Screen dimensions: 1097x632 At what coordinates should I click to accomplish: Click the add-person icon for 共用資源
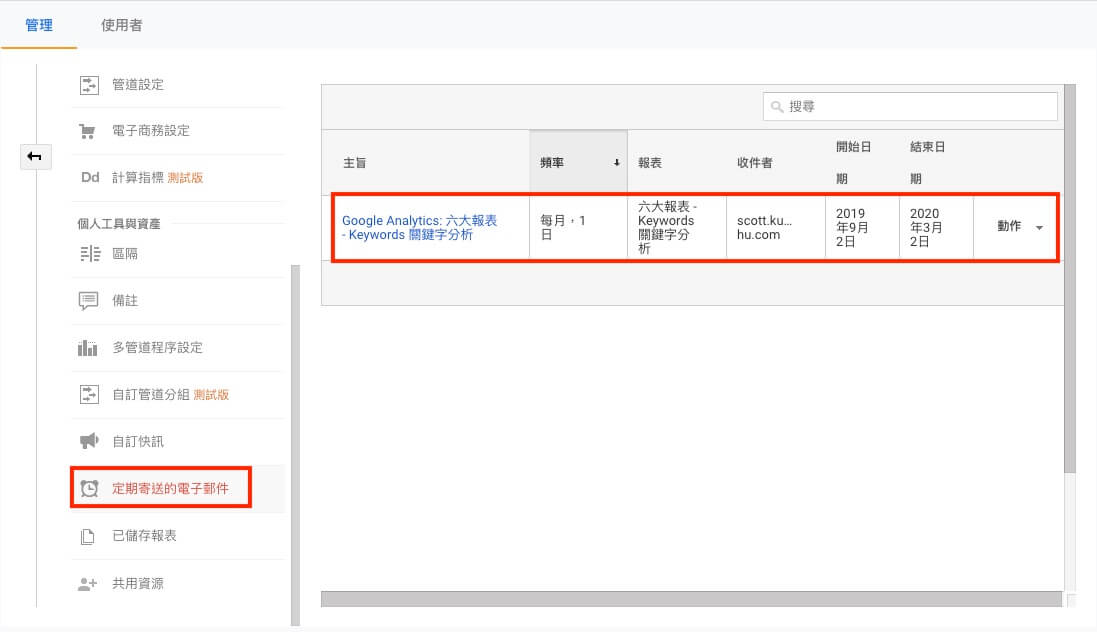88,584
